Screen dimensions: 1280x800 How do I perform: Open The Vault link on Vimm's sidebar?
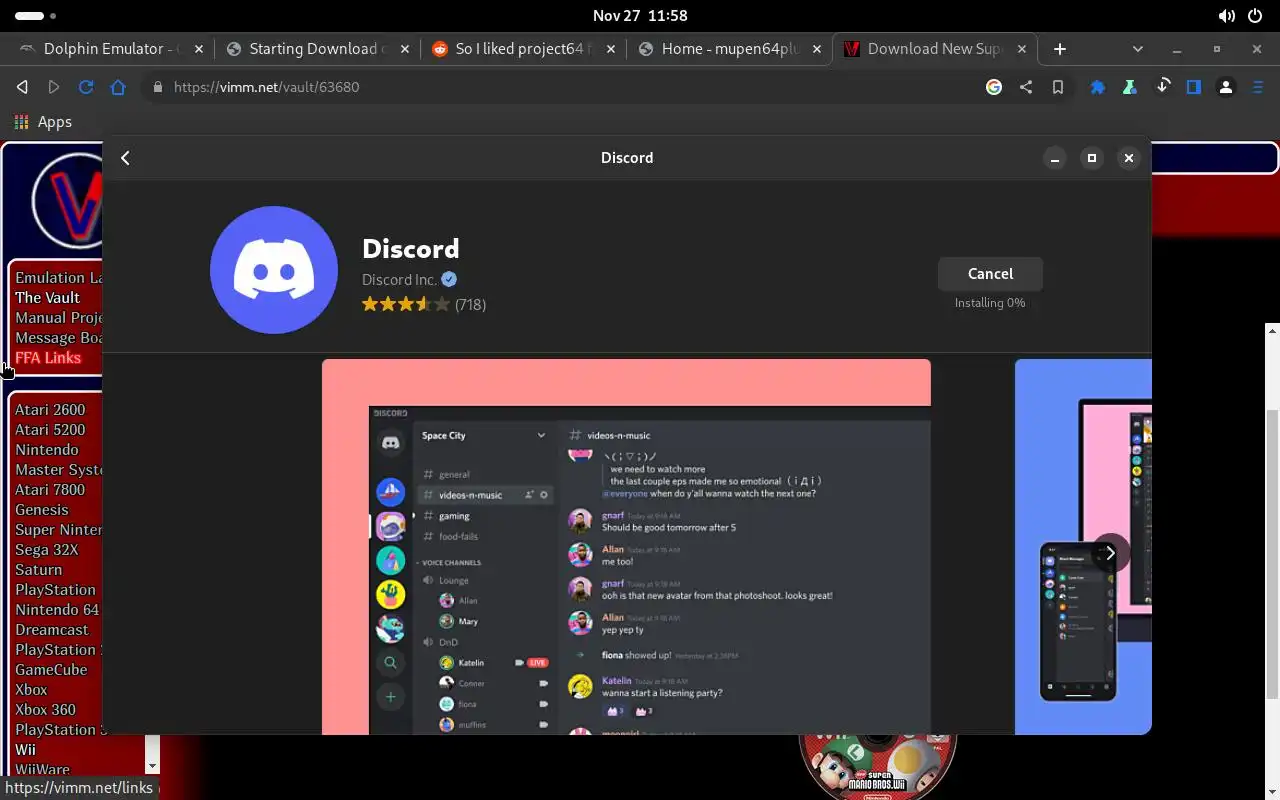[47, 298]
